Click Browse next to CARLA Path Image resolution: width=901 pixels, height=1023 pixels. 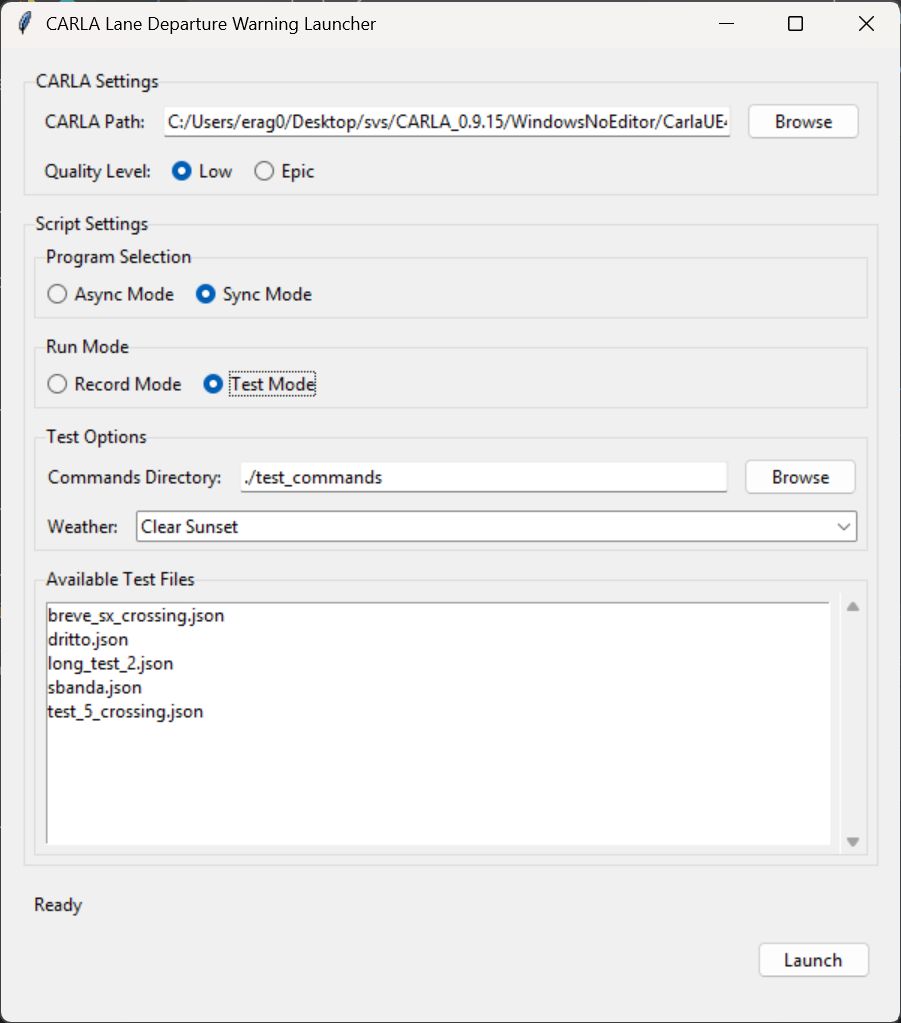coord(803,122)
